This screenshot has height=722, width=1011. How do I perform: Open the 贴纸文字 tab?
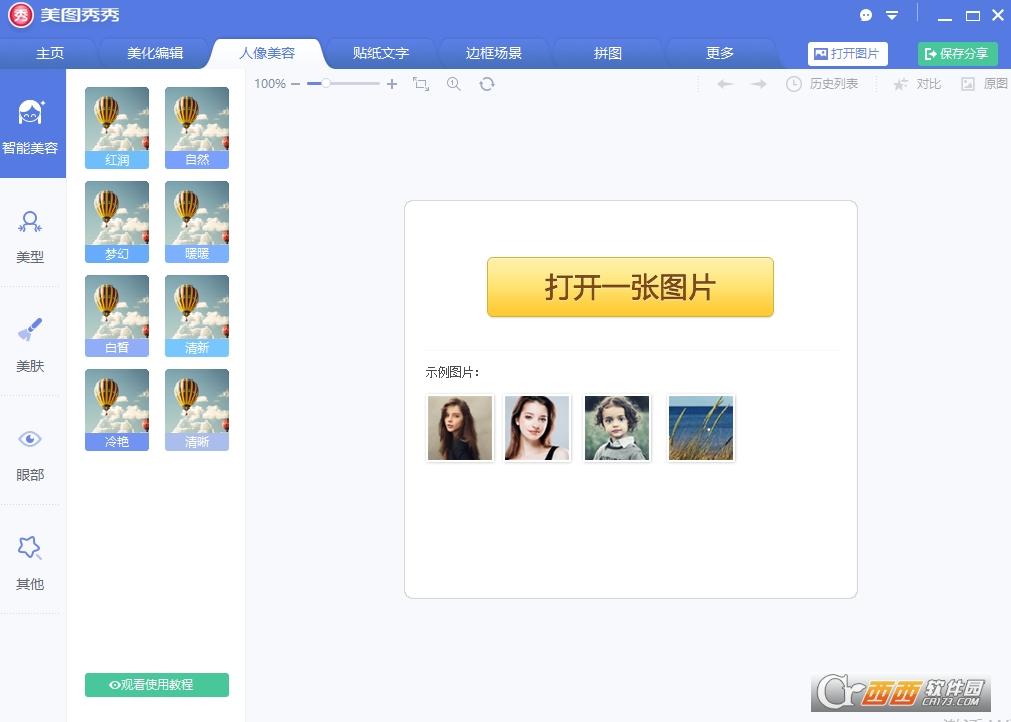tap(380, 54)
